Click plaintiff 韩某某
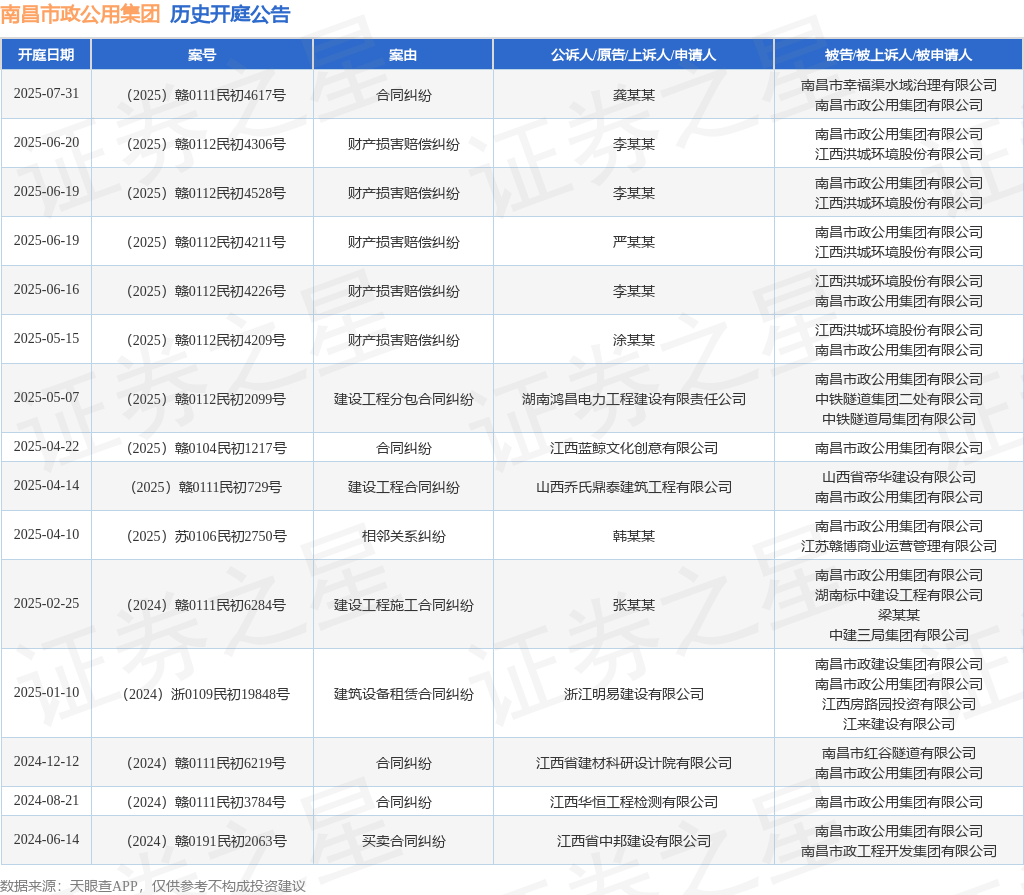Image resolution: width=1024 pixels, height=895 pixels. pyautogui.click(x=633, y=536)
